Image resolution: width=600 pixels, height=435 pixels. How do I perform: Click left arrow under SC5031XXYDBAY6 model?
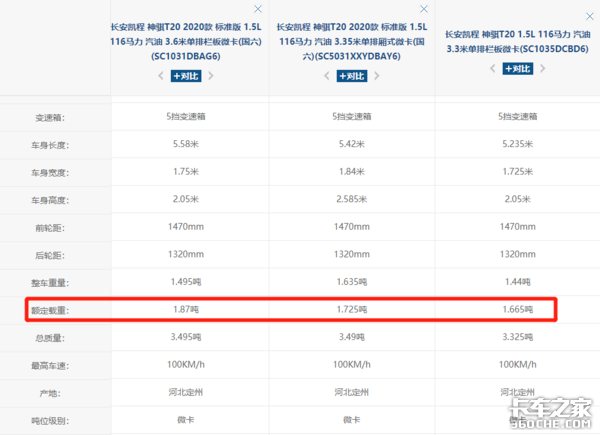click(x=327, y=76)
